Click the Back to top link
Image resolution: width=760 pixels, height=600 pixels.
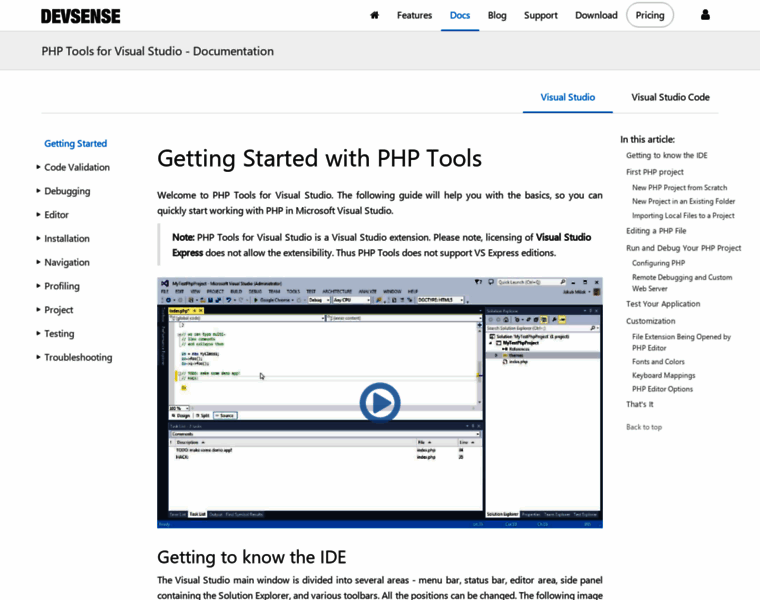click(644, 427)
